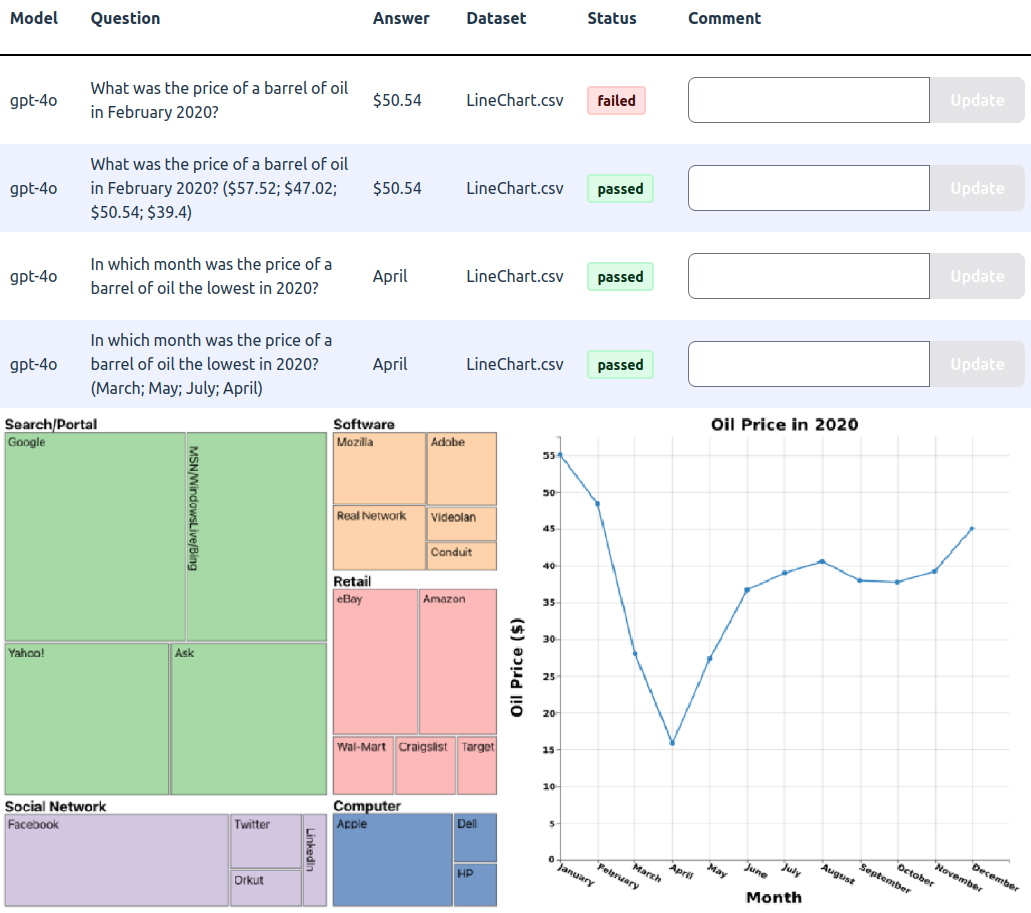
Task: Select the Conduit treemap block
Action: [x=462, y=556]
